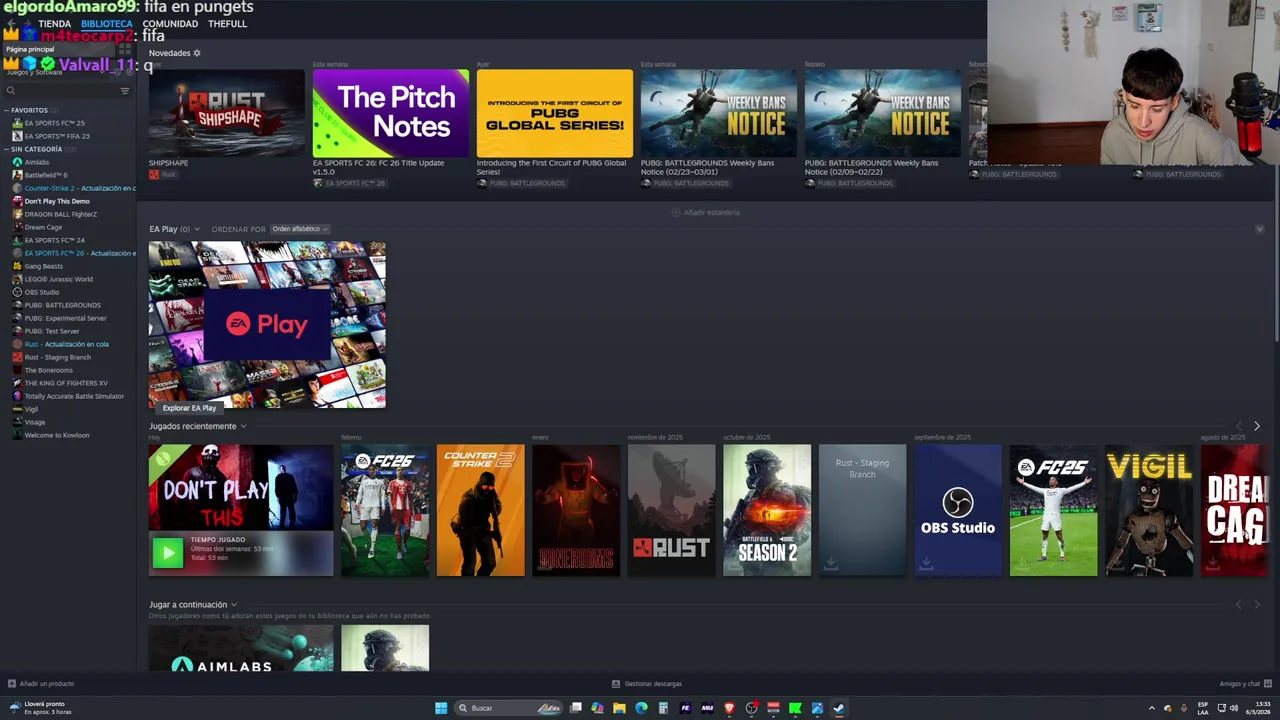
Task: Select EA SPORTS FC 26 game cover
Action: pyautogui.click(x=385, y=510)
